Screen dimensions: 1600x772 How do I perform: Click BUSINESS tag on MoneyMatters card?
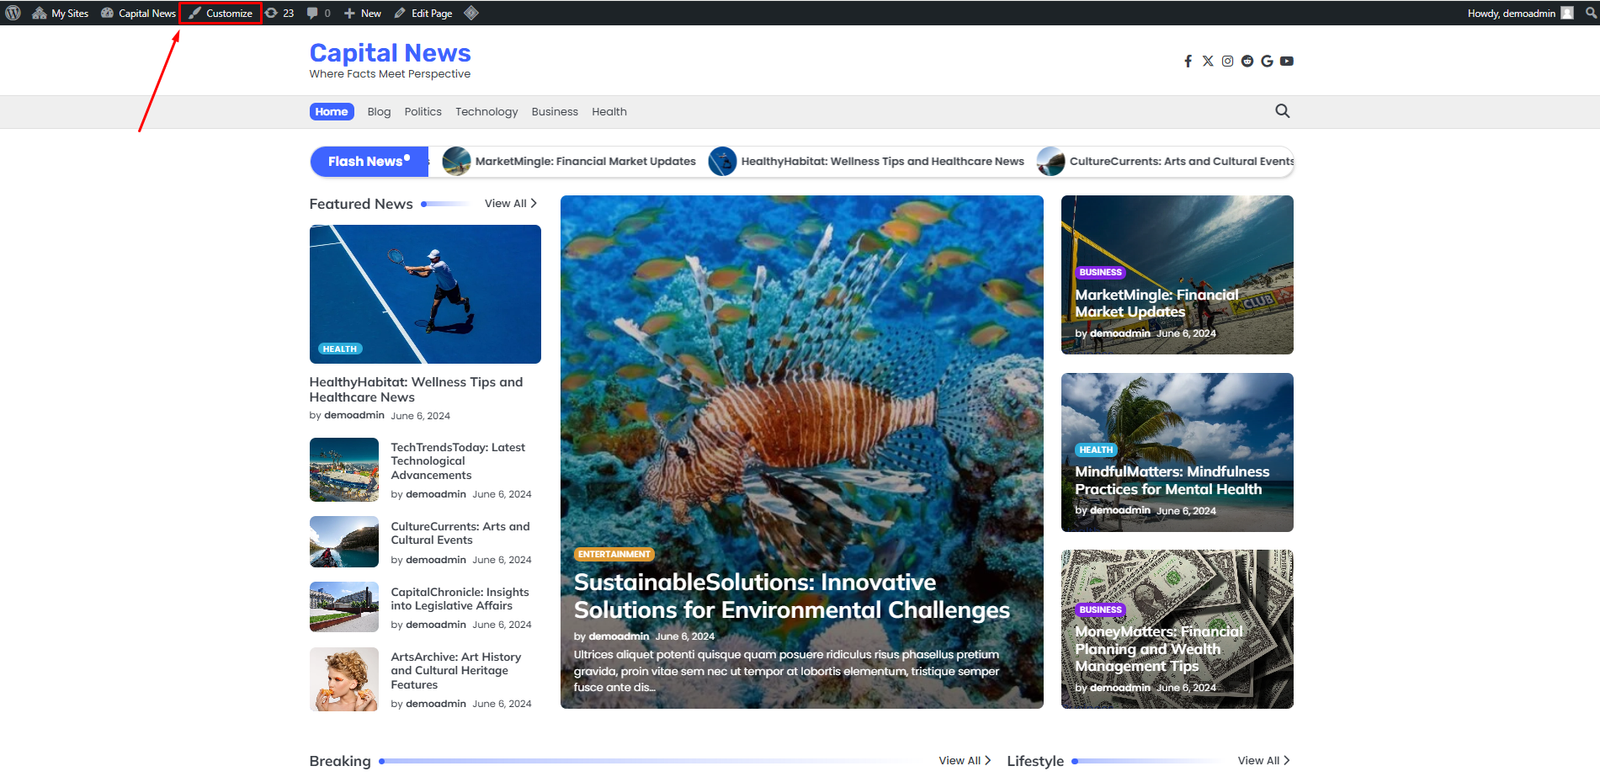pyautogui.click(x=1101, y=610)
